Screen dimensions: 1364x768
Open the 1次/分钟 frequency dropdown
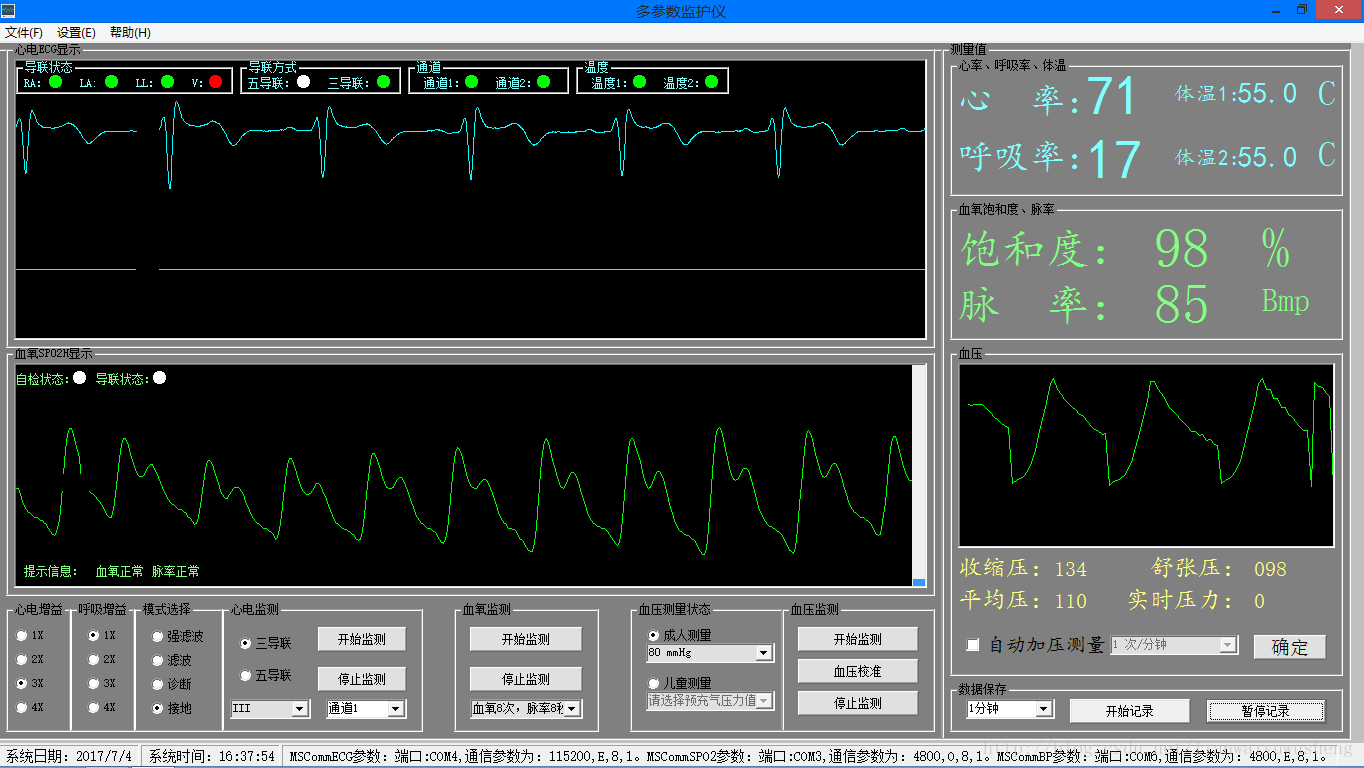pos(1228,644)
